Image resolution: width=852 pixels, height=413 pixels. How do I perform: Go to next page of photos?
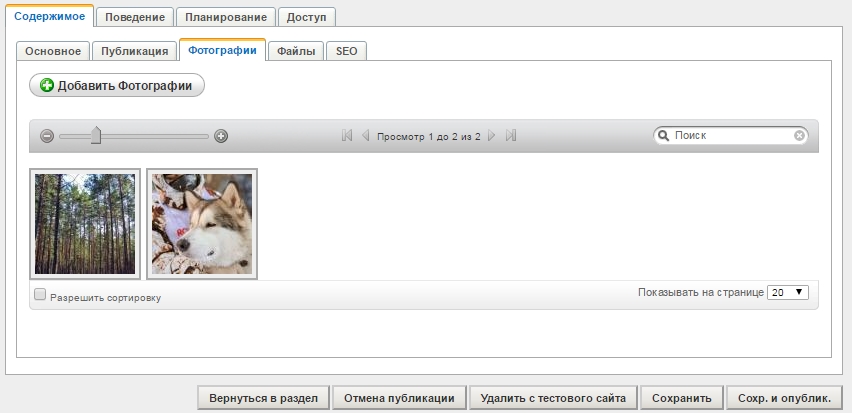tap(492, 135)
